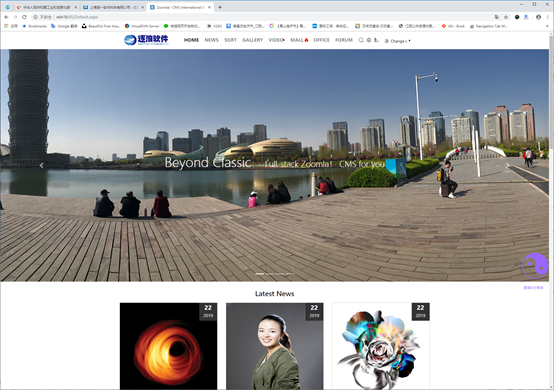Open the NEWS navigation link
This screenshot has height=390, width=554.
pos(211,40)
